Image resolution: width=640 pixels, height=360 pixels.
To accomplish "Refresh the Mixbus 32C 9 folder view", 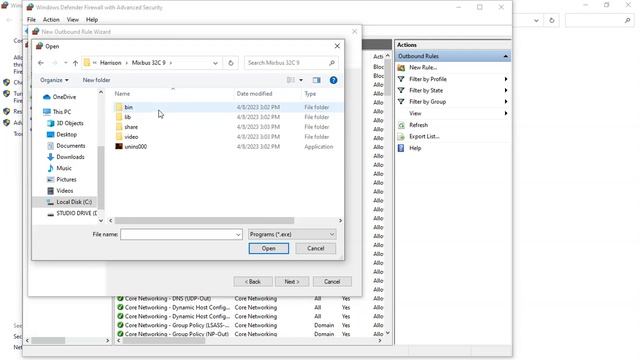I will click(x=231, y=63).
